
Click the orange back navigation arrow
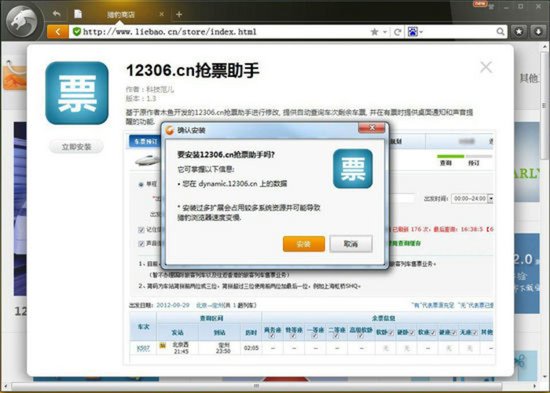(x=58, y=32)
